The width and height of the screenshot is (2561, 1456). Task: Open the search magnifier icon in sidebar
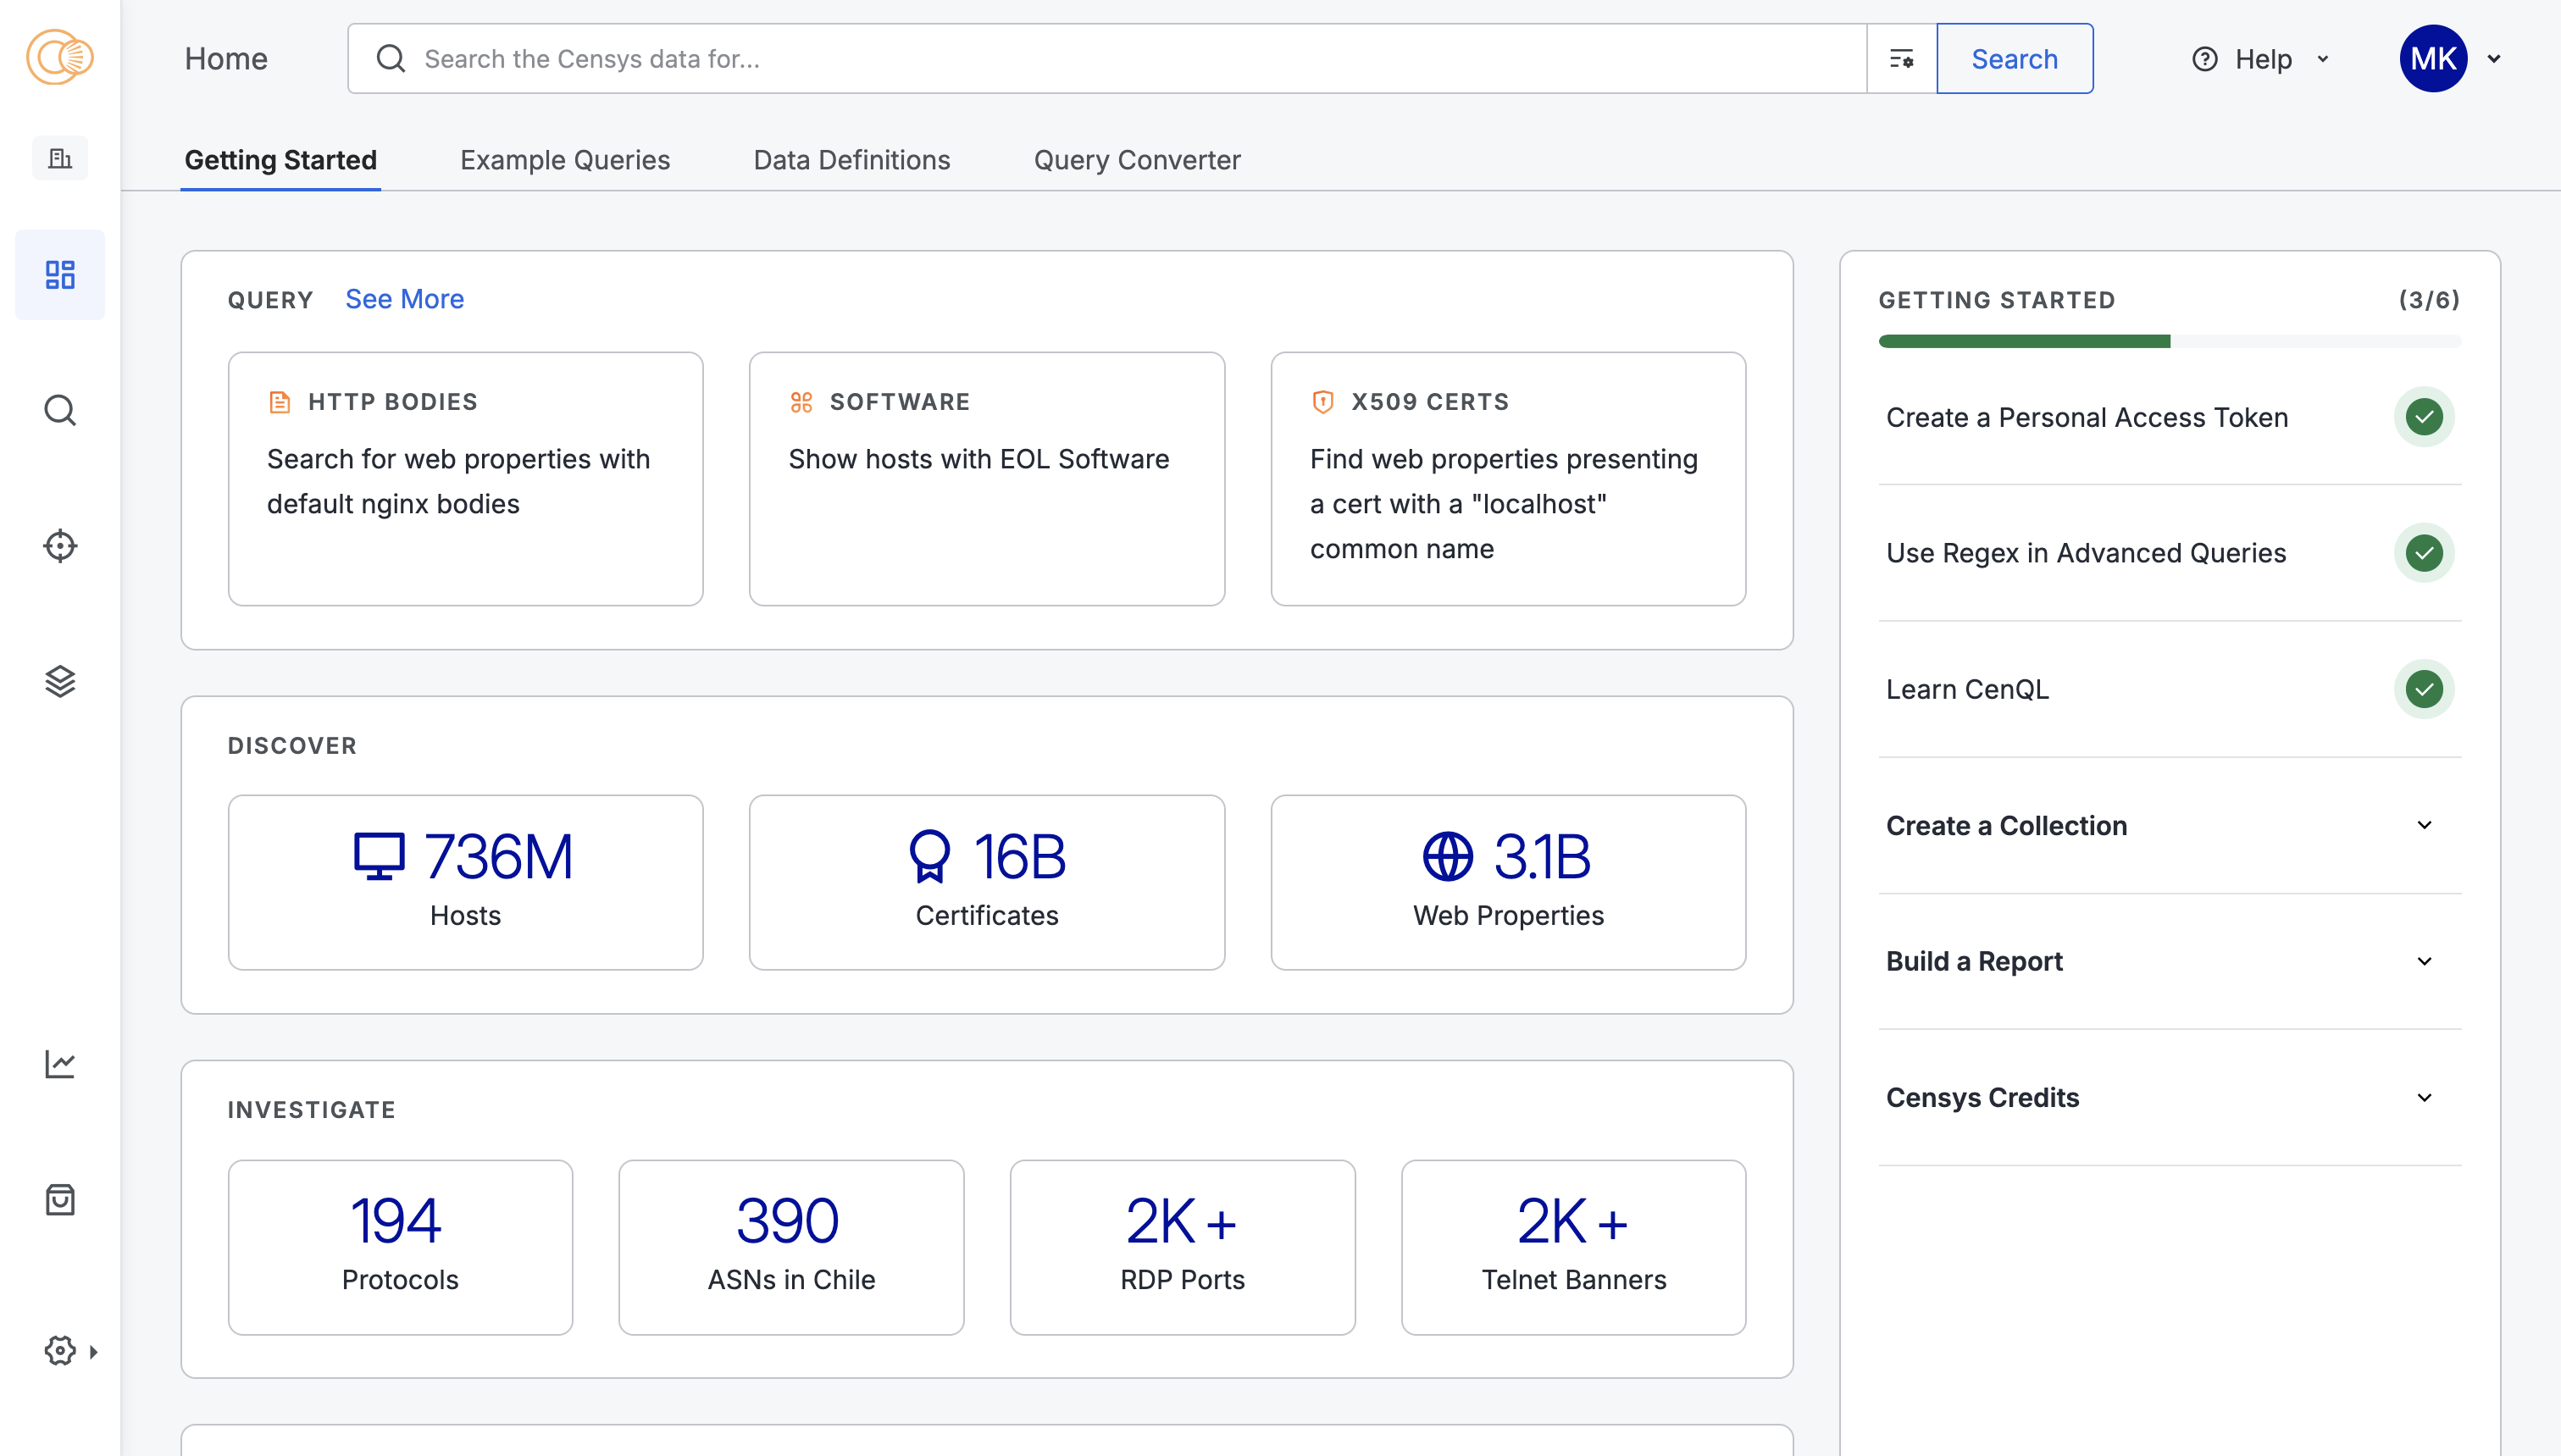(x=60, y=410)
